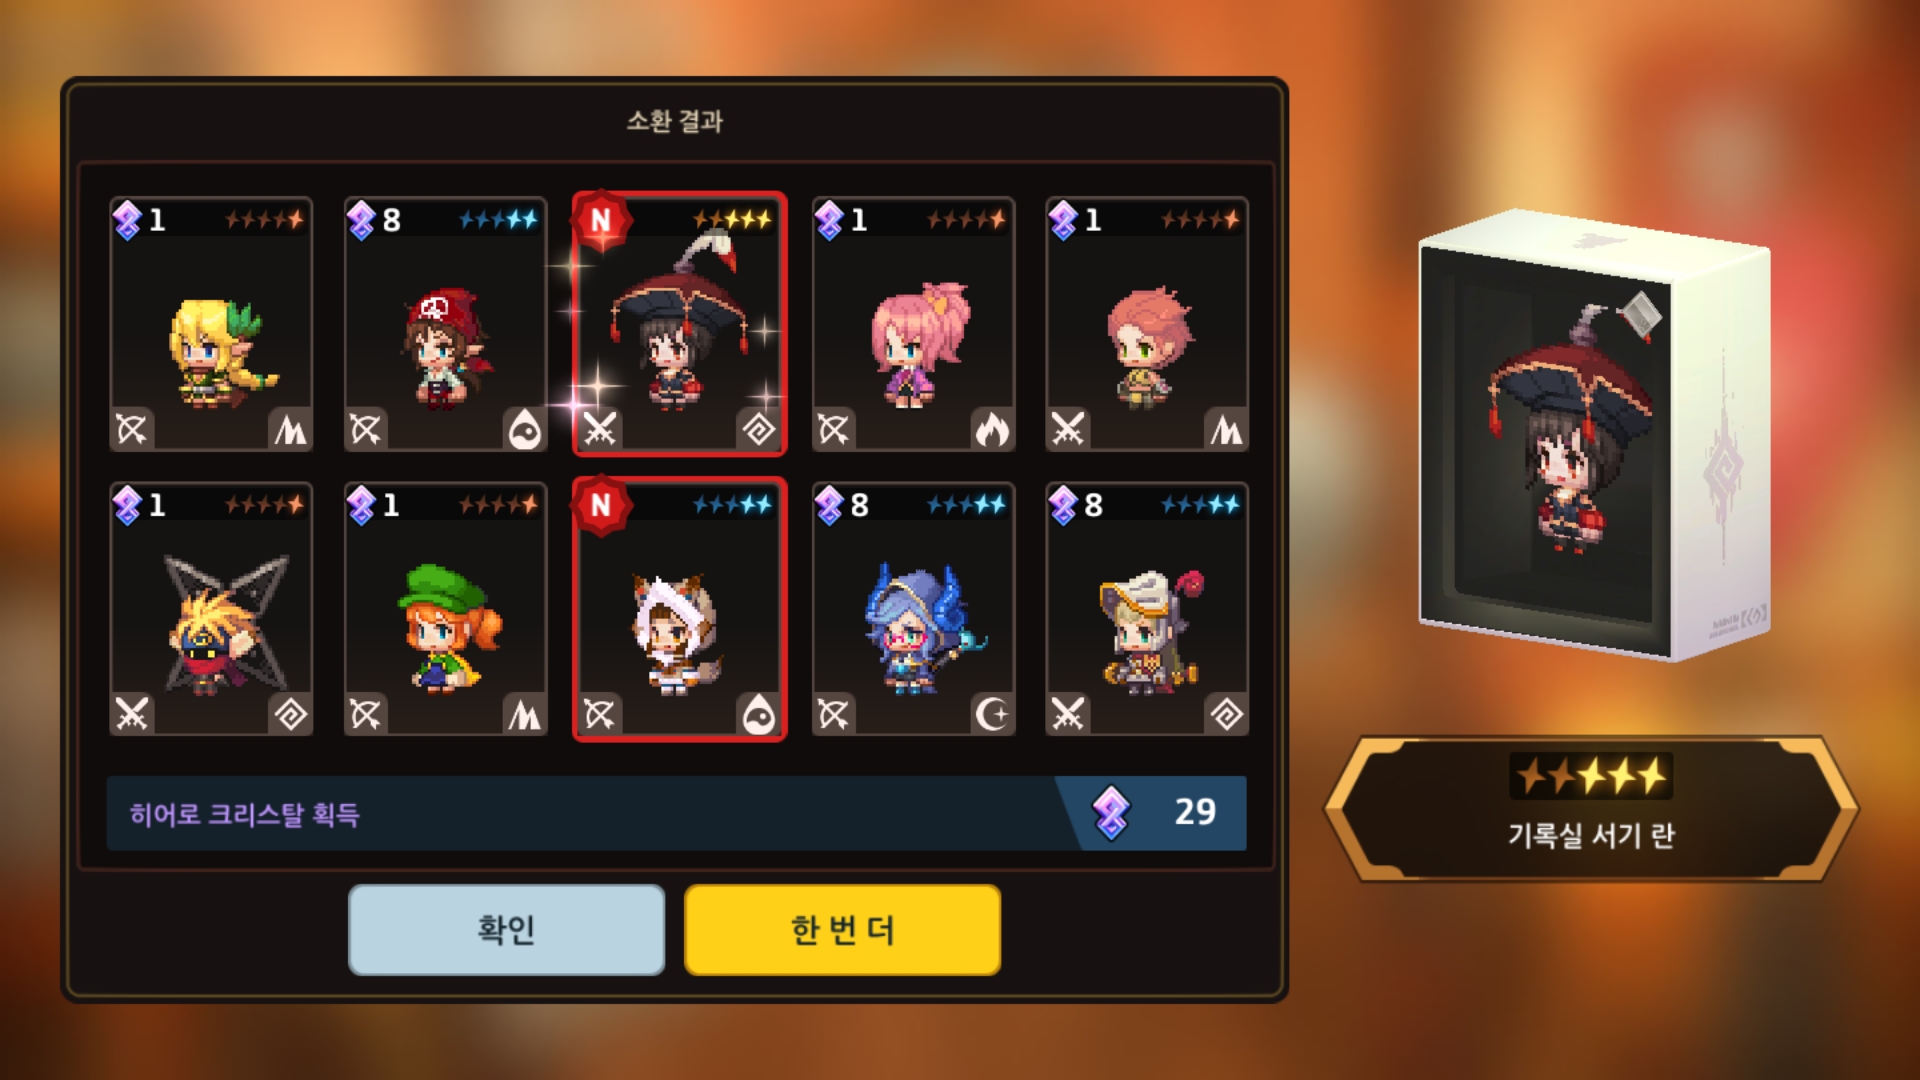Click the hero crystal icon beside 29
This screenshot has width=1920, height=1080.
[1111, 812]
